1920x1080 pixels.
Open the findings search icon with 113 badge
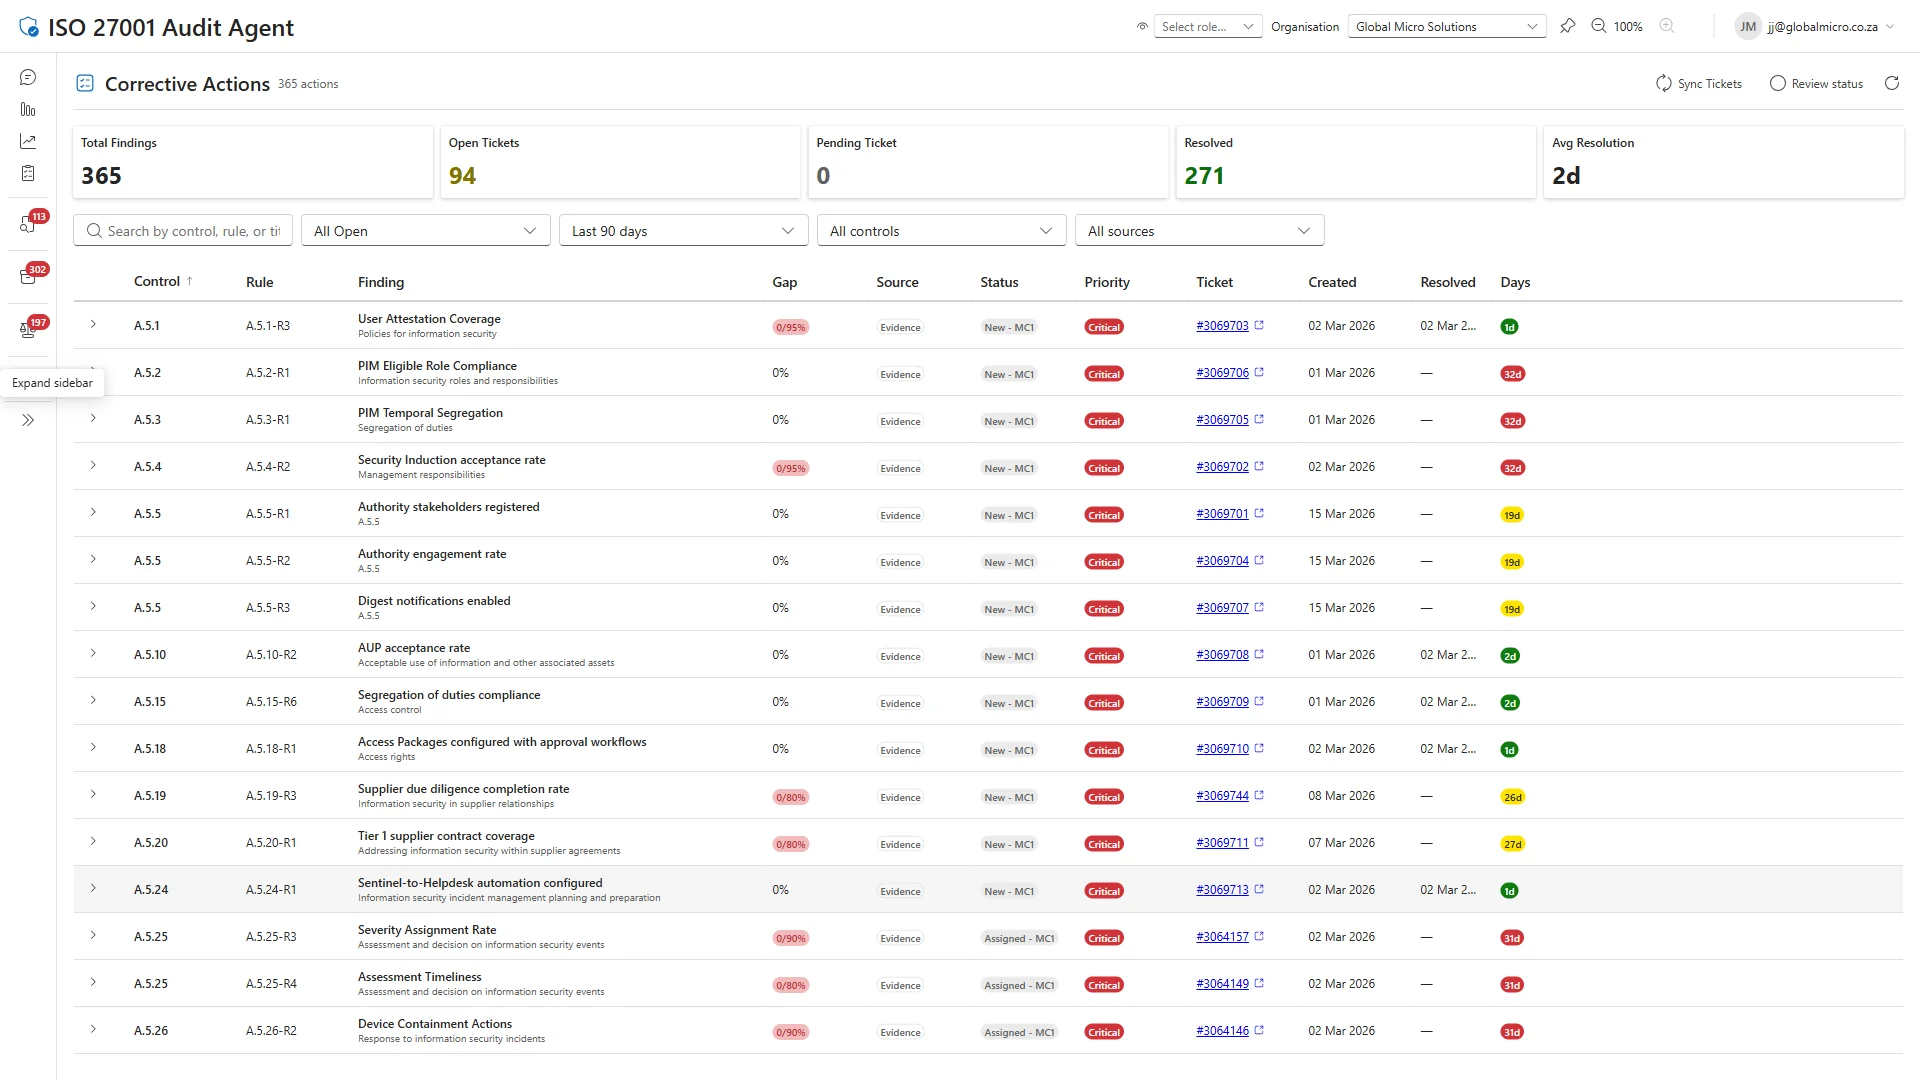[x=27, y=223]
